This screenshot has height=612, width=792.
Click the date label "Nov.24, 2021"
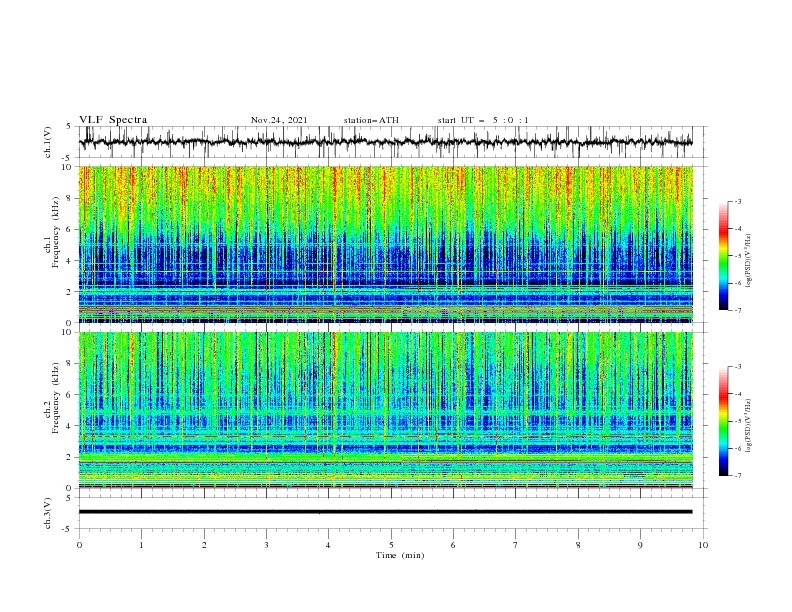click(x=279, y=120)
